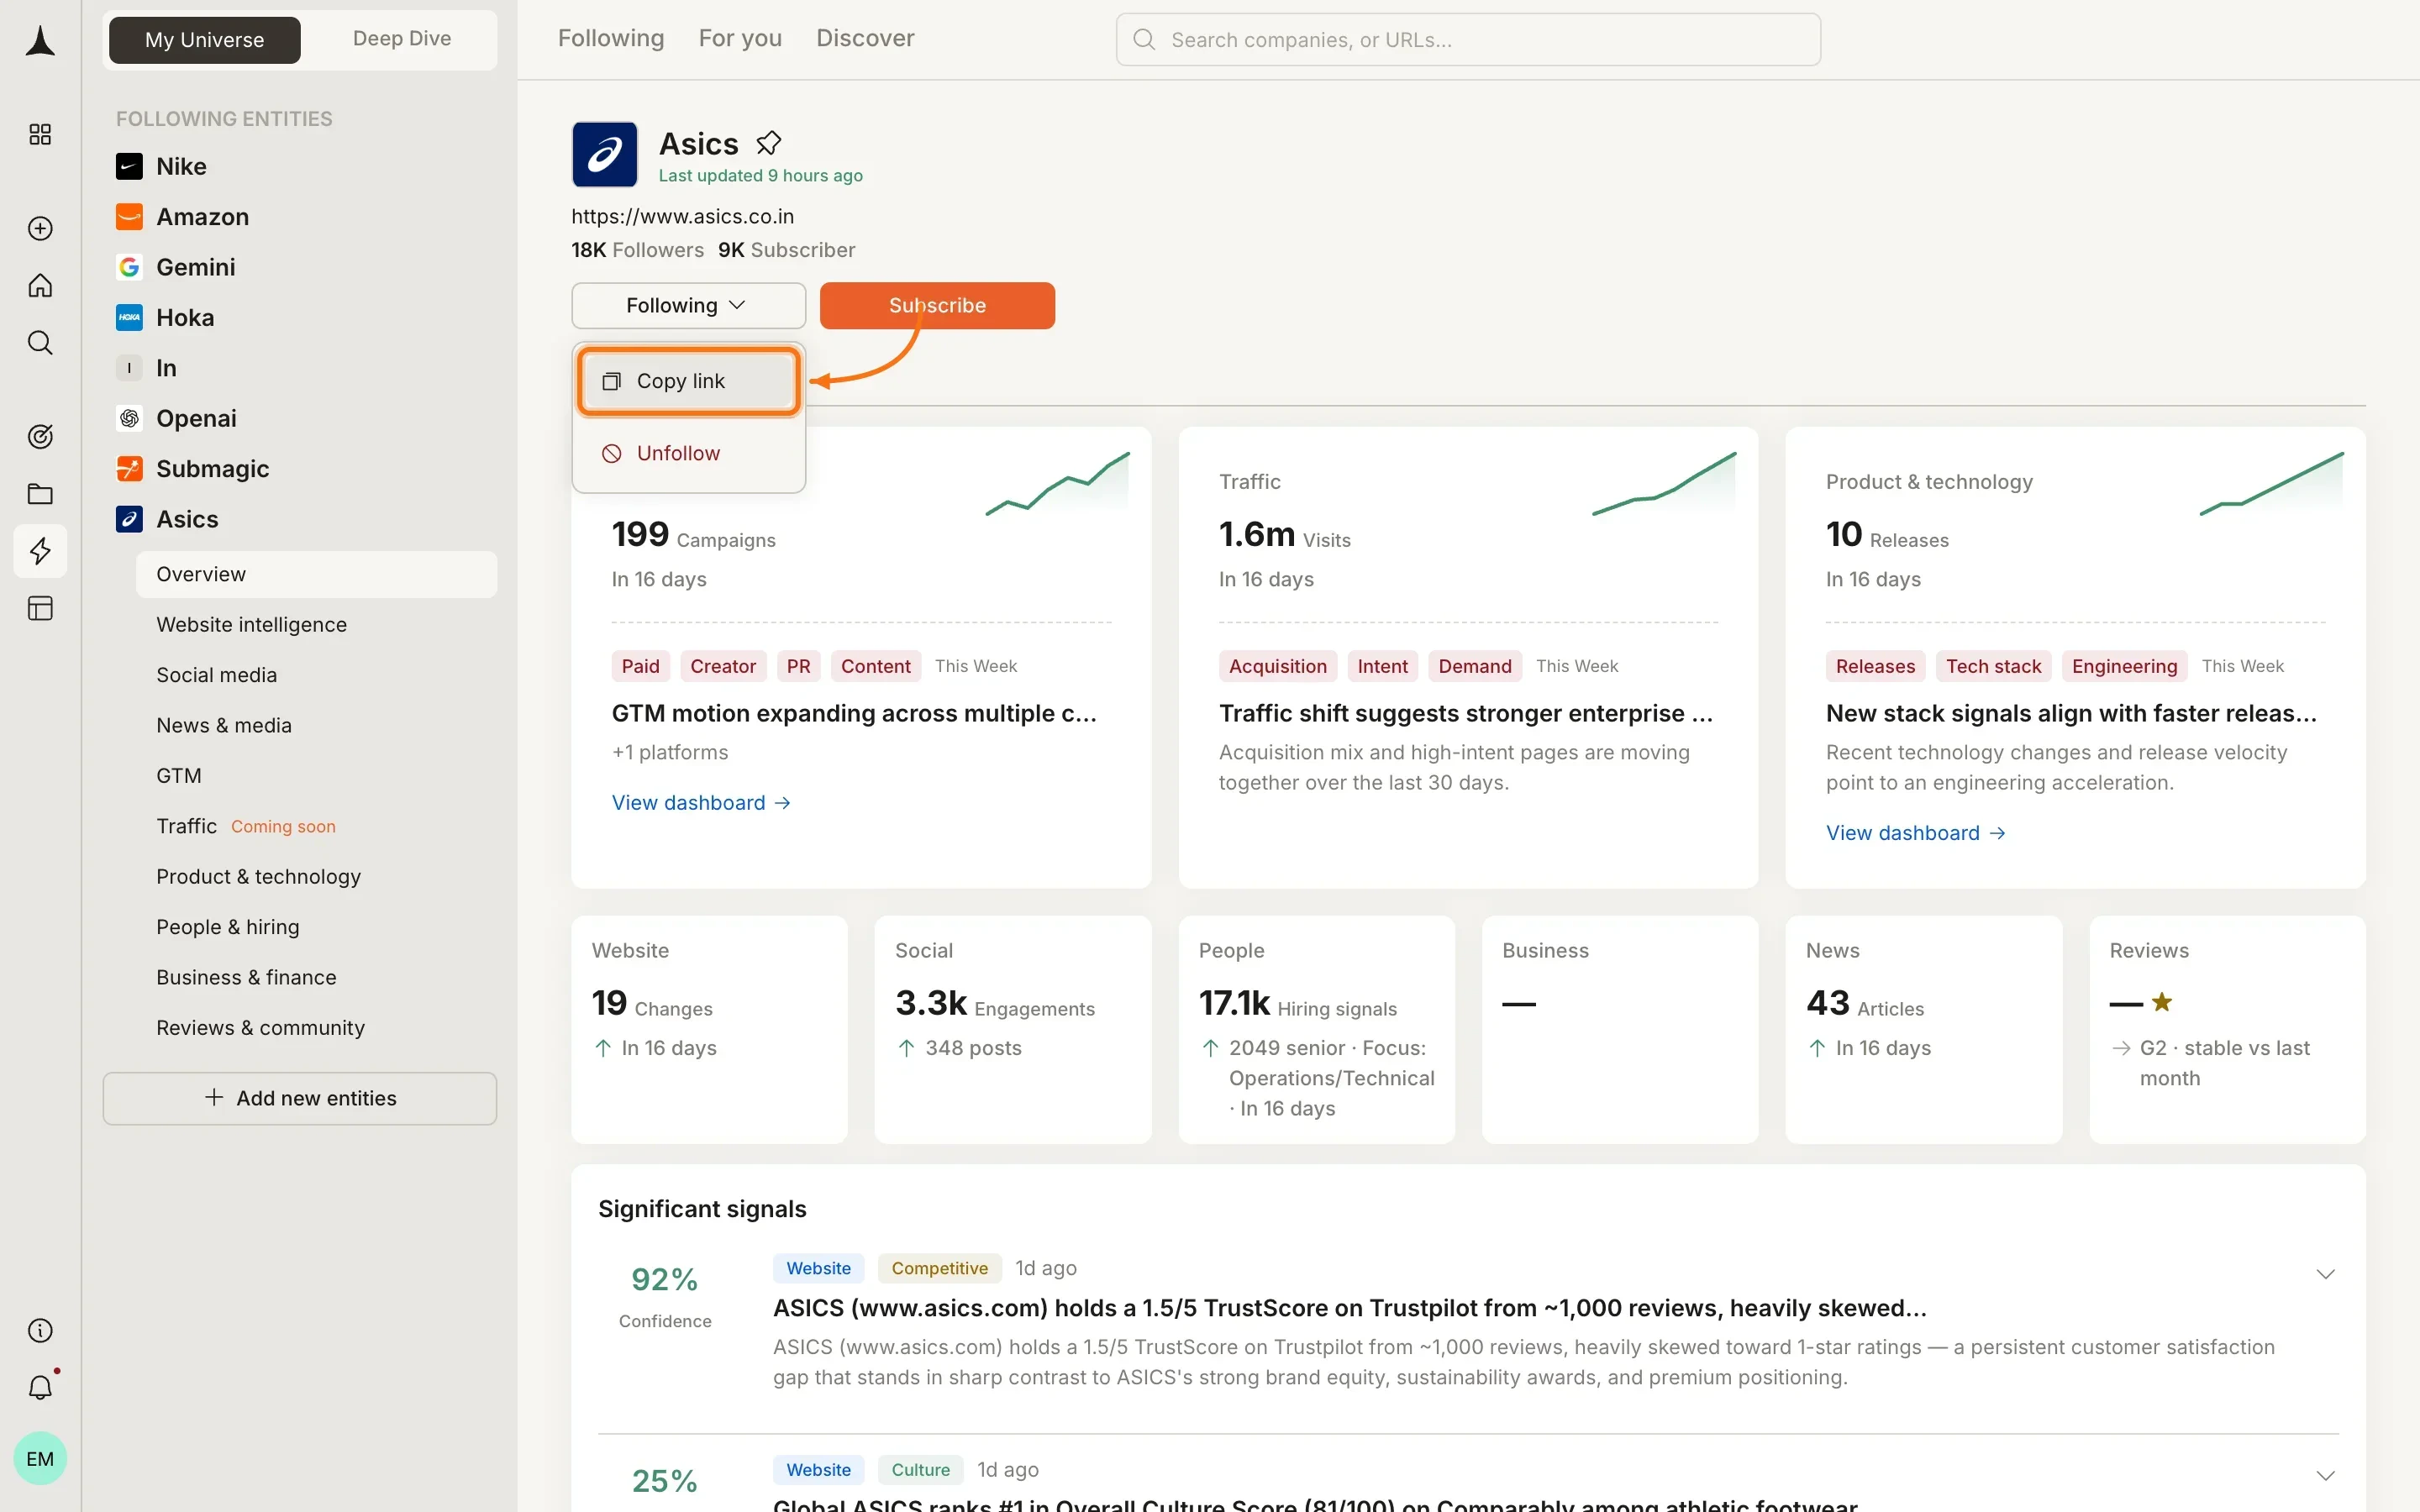This screenshot has height=1512, width=2420.
Task: Open Overview in Asics submenu
Action: (316, 574)
